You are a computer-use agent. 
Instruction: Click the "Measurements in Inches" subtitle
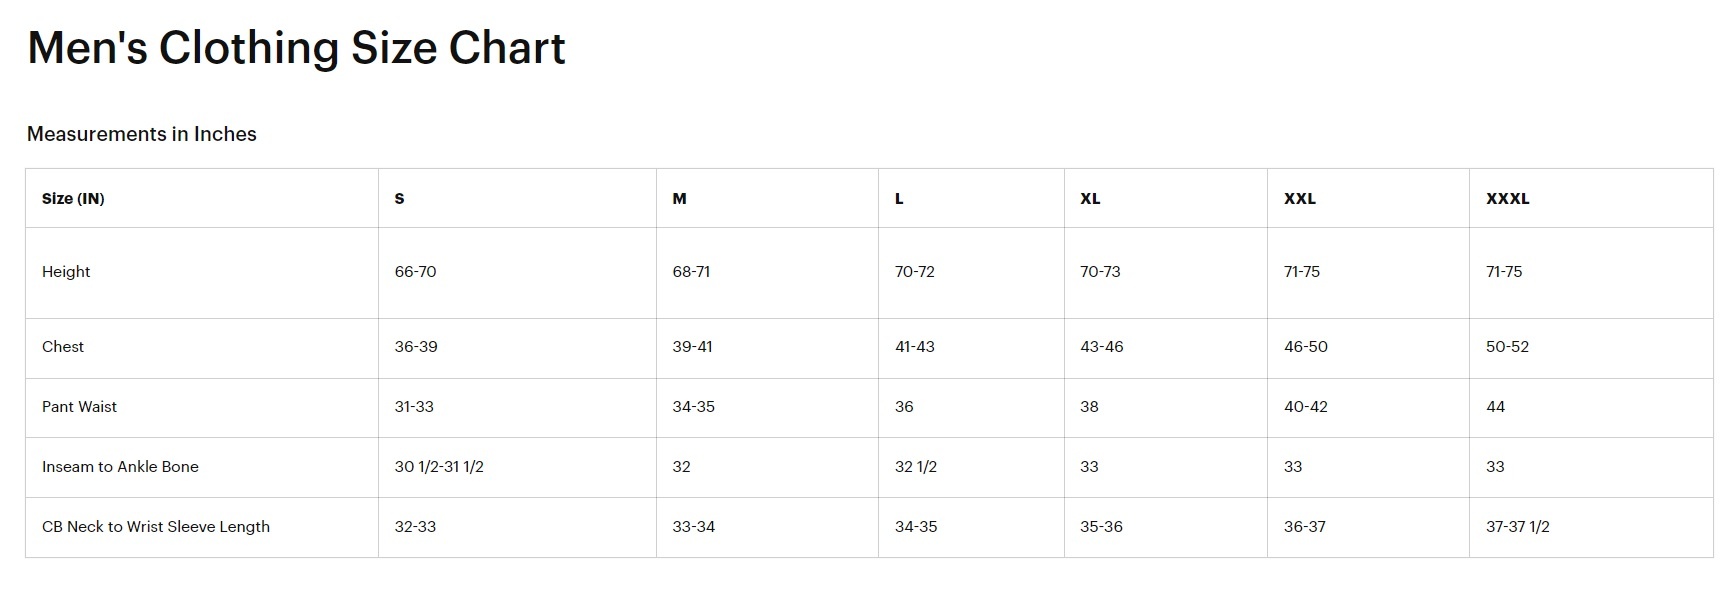coord(141,134)
